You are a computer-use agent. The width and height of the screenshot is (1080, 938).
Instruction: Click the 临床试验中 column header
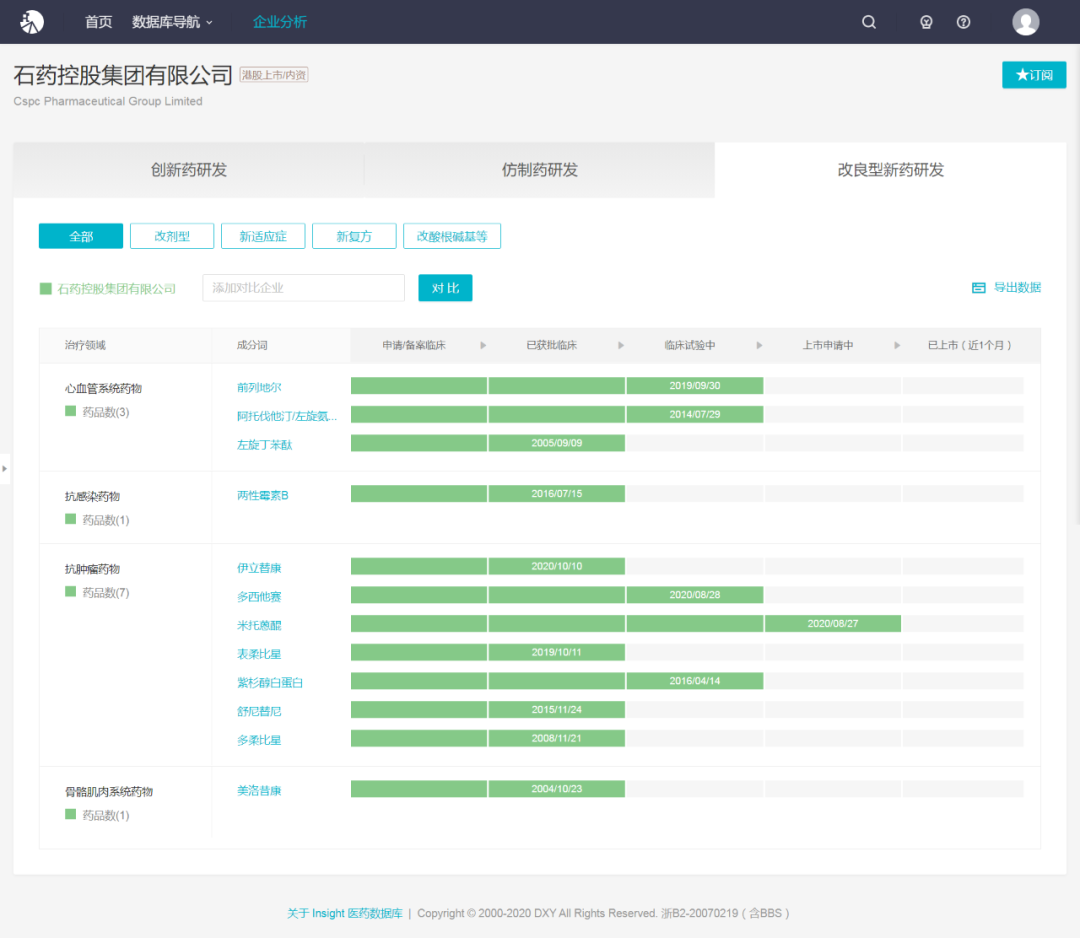coord(689,345)
